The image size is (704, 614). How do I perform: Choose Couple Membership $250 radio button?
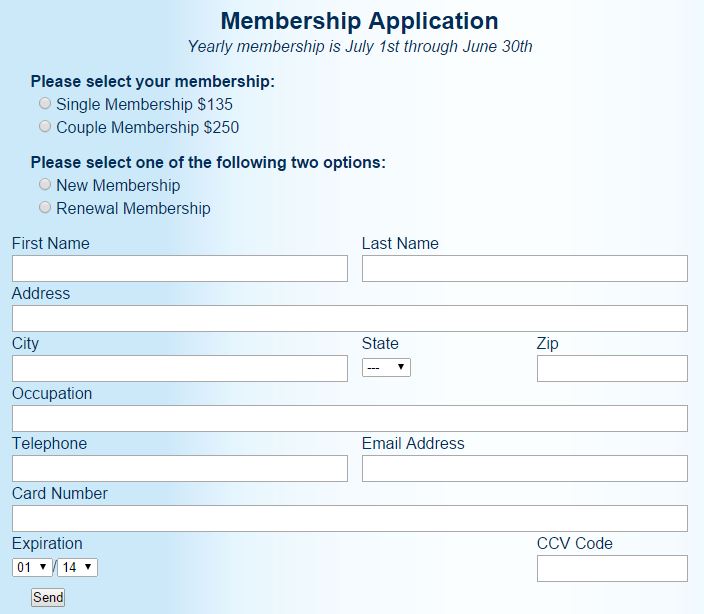coord(45,126)
